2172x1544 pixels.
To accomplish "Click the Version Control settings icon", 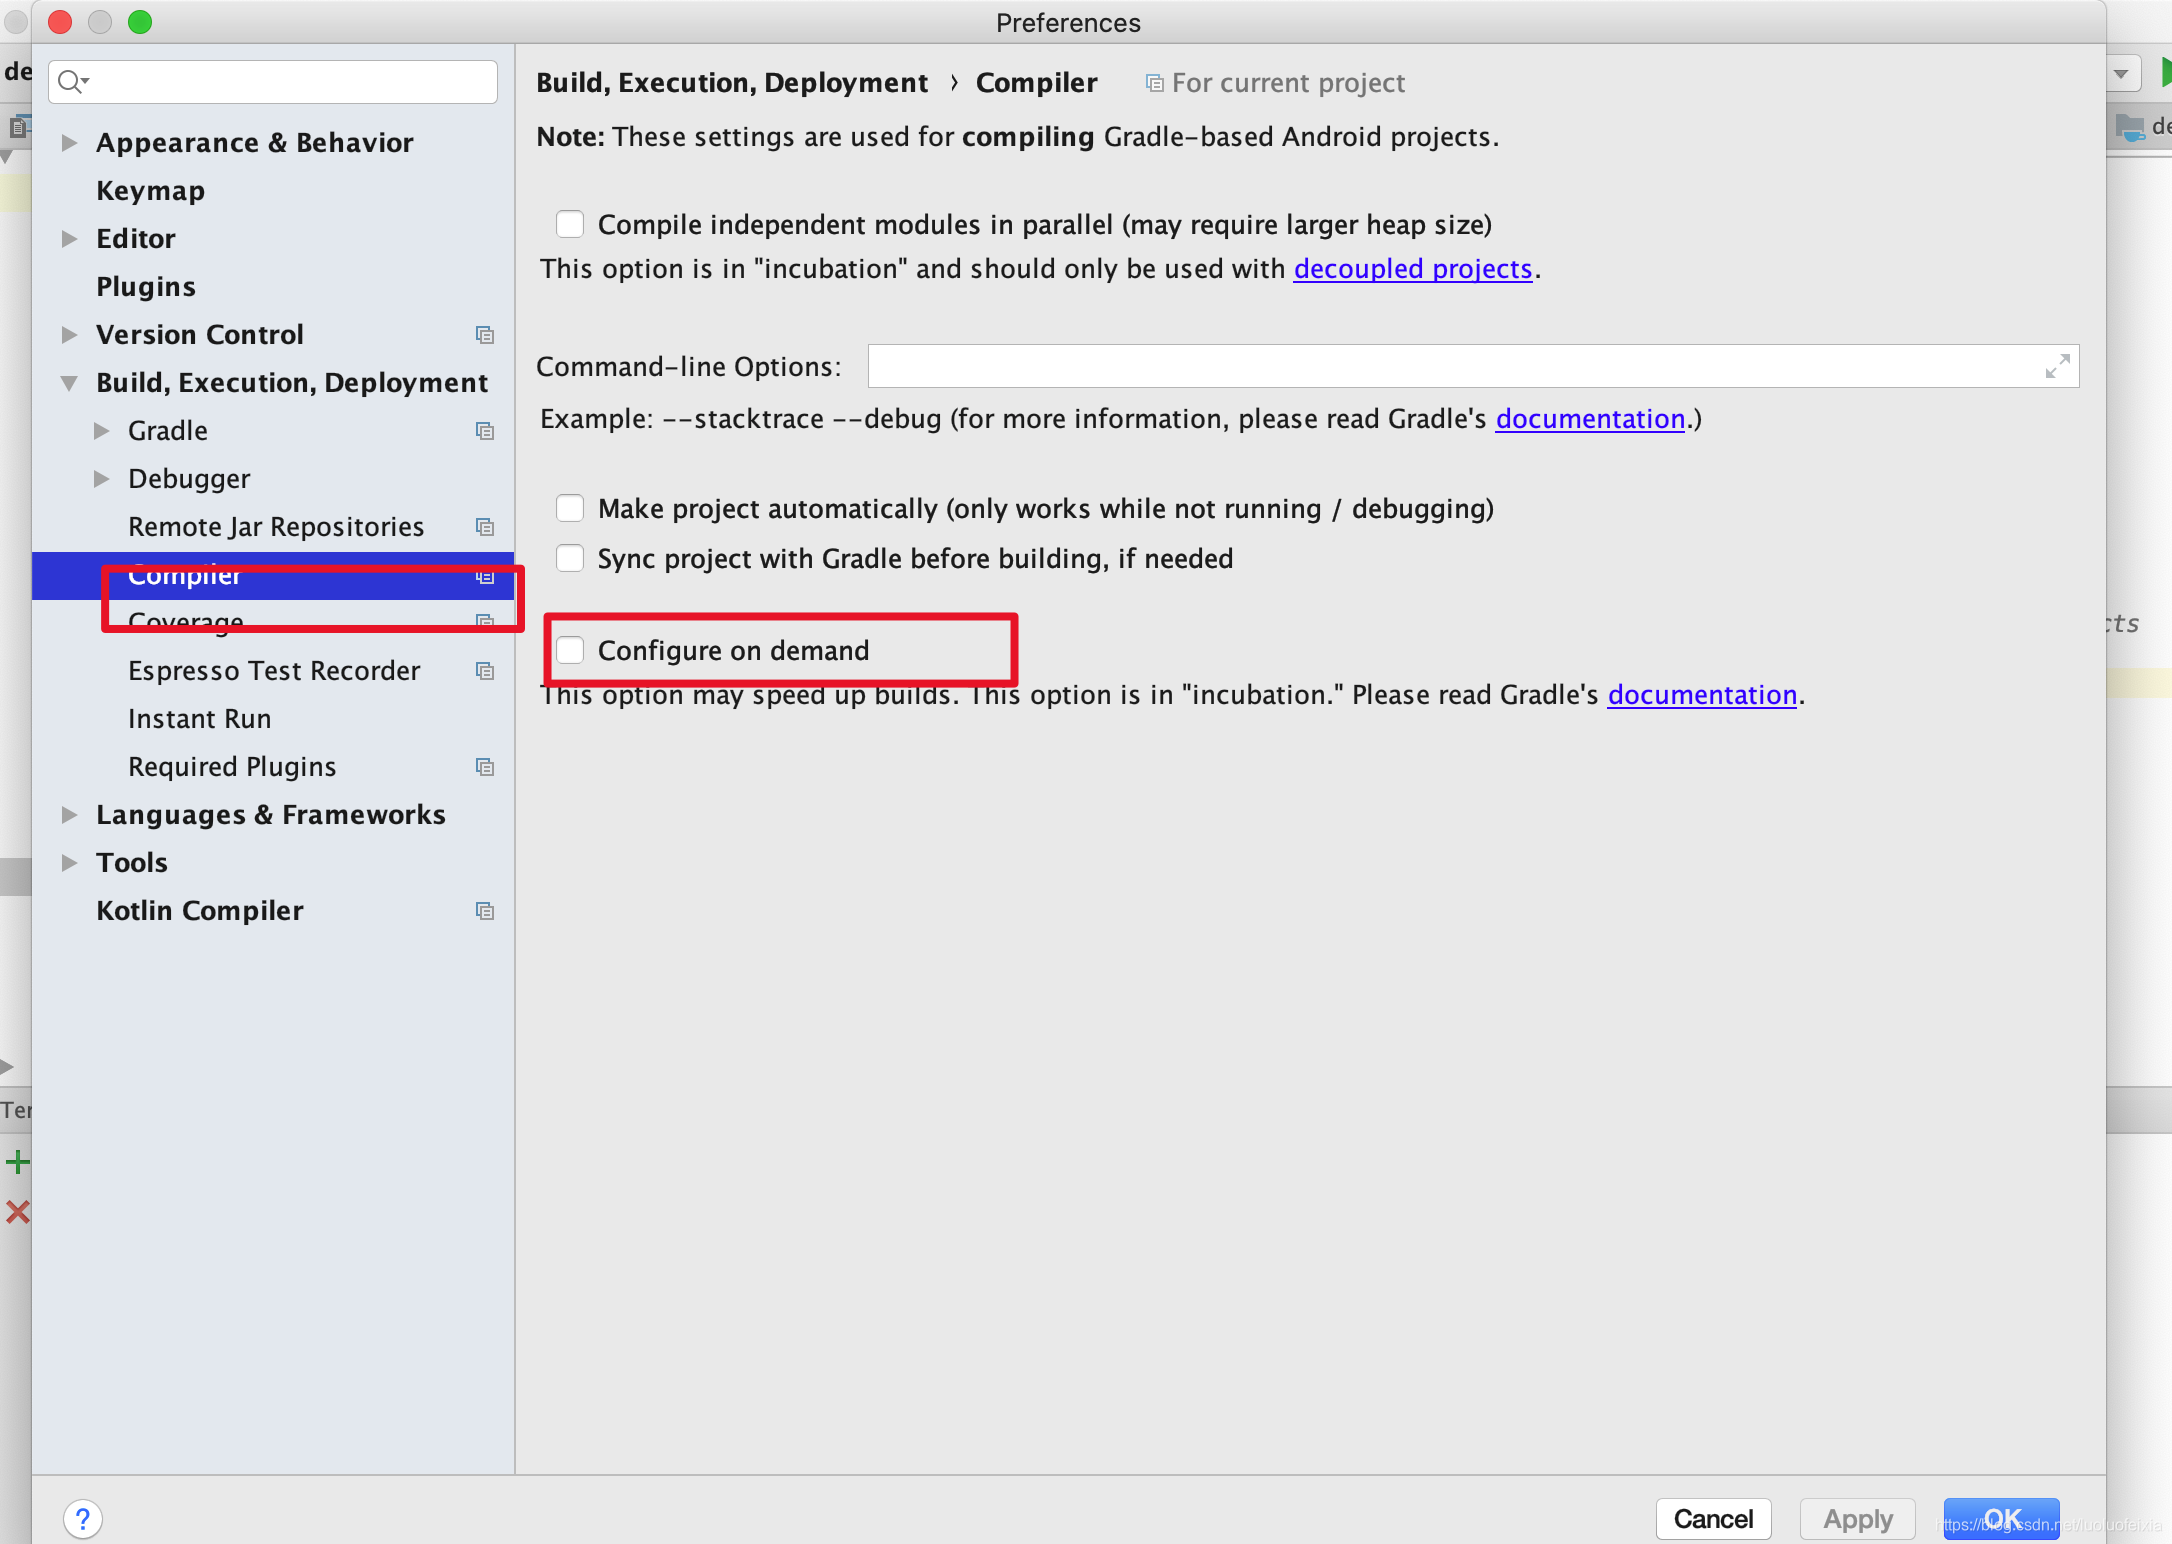I will pos(483,333).
